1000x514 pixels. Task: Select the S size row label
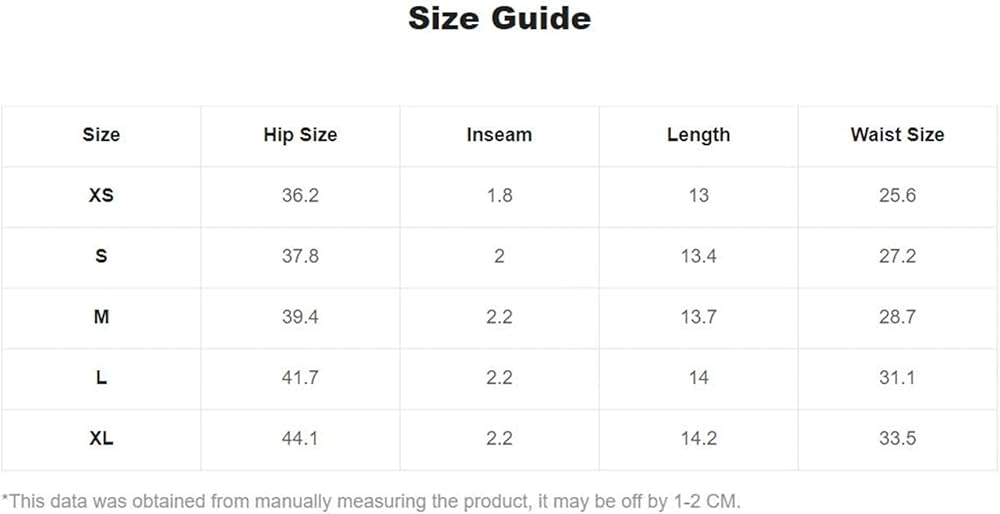pos(101,257)
